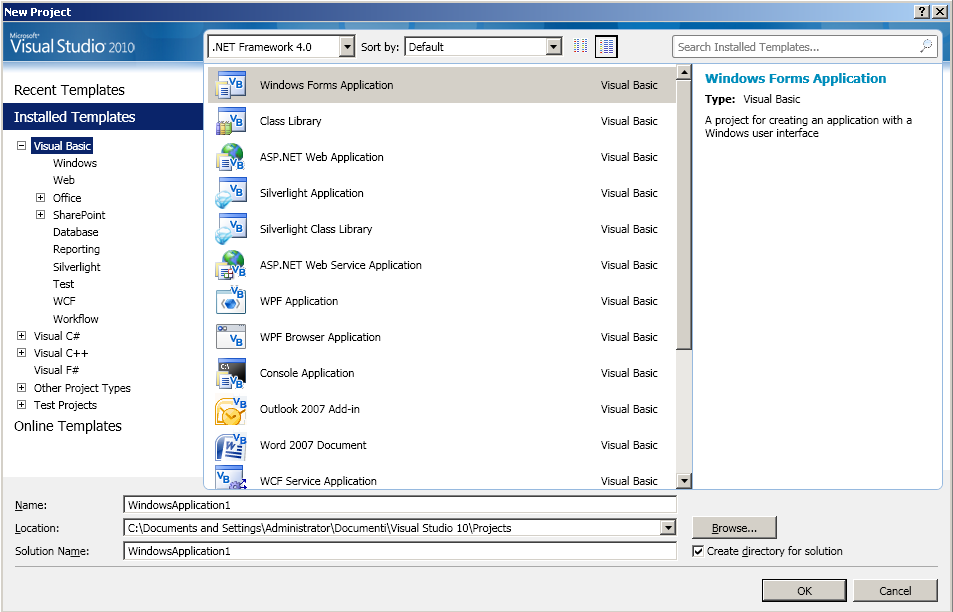Screen dimensions: 953x612
Task: Toggle Create directory for solution checkbox
Action: tap(698, 551)
